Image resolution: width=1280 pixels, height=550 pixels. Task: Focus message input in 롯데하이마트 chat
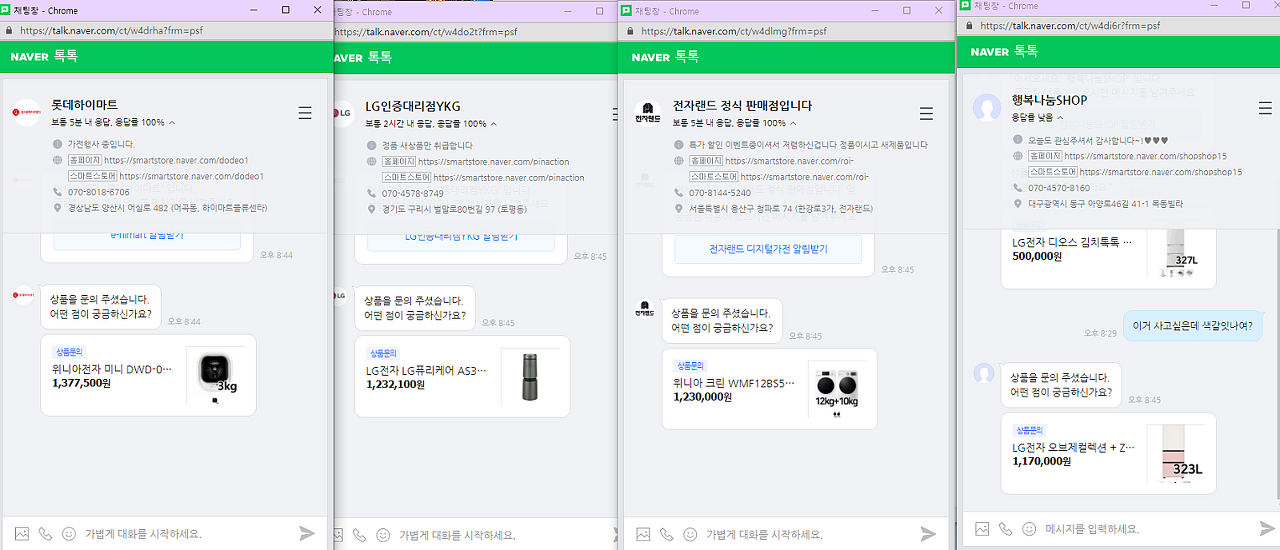click(186, 534)
